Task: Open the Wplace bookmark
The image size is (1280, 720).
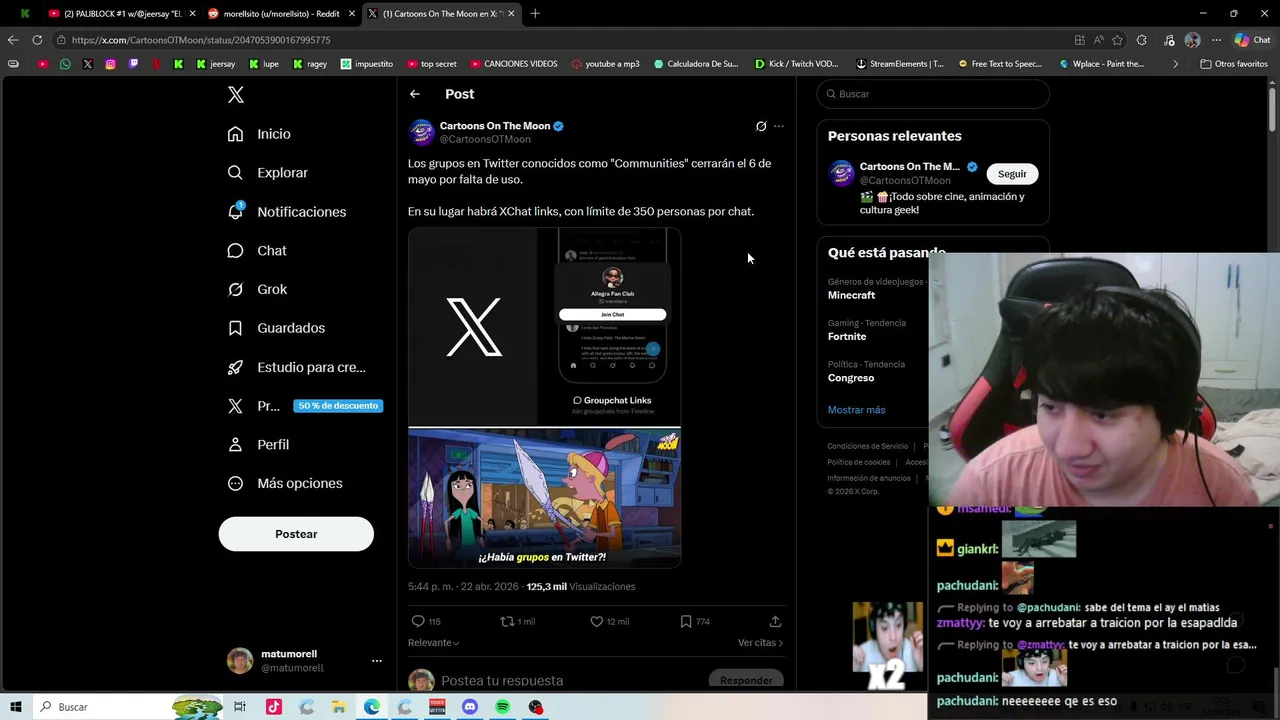Action: [1101, 64]
